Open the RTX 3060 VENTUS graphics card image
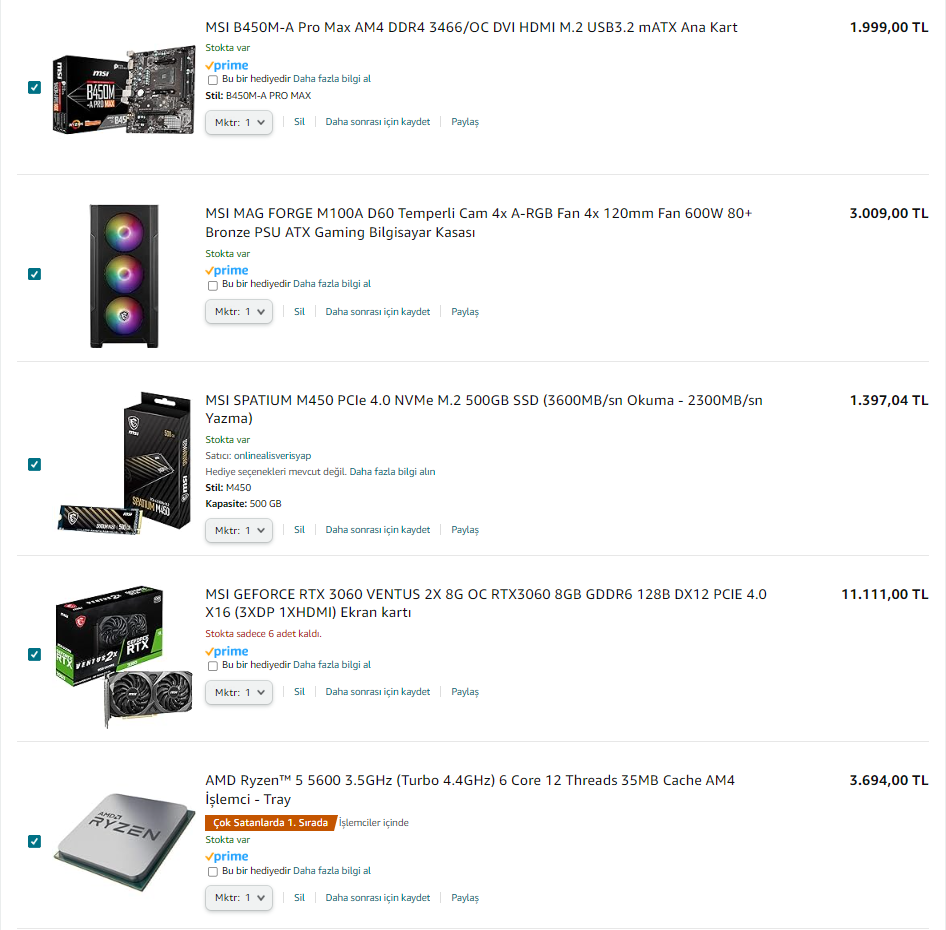 point(124,656)
